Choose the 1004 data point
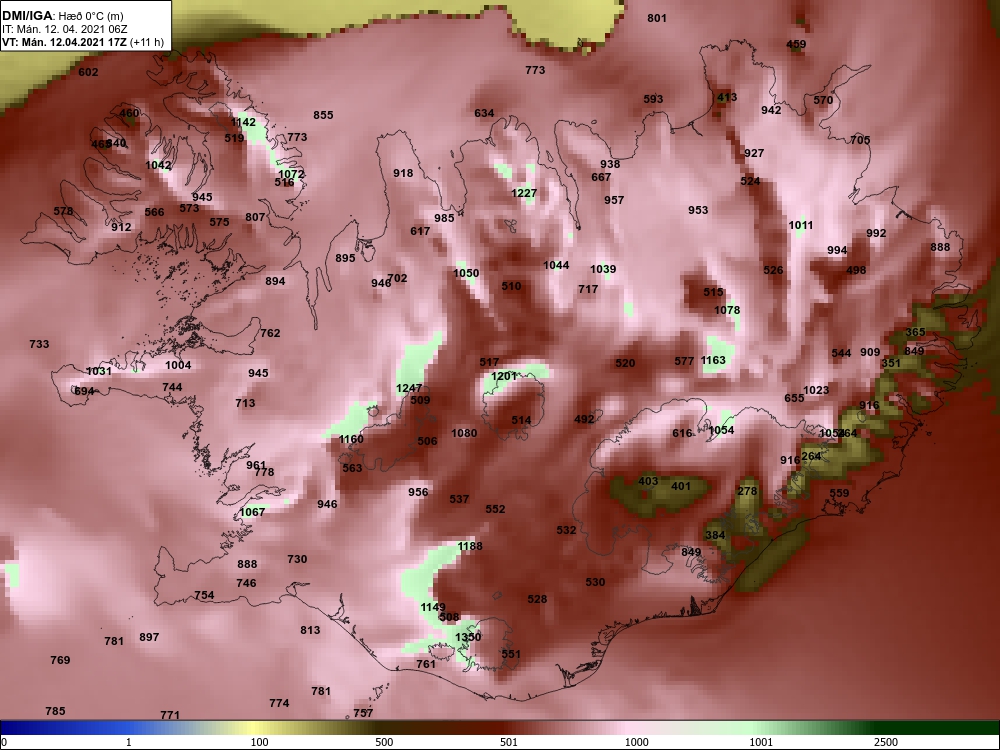The width and height of the screenshot is (1000, 750). pos(178,365)
